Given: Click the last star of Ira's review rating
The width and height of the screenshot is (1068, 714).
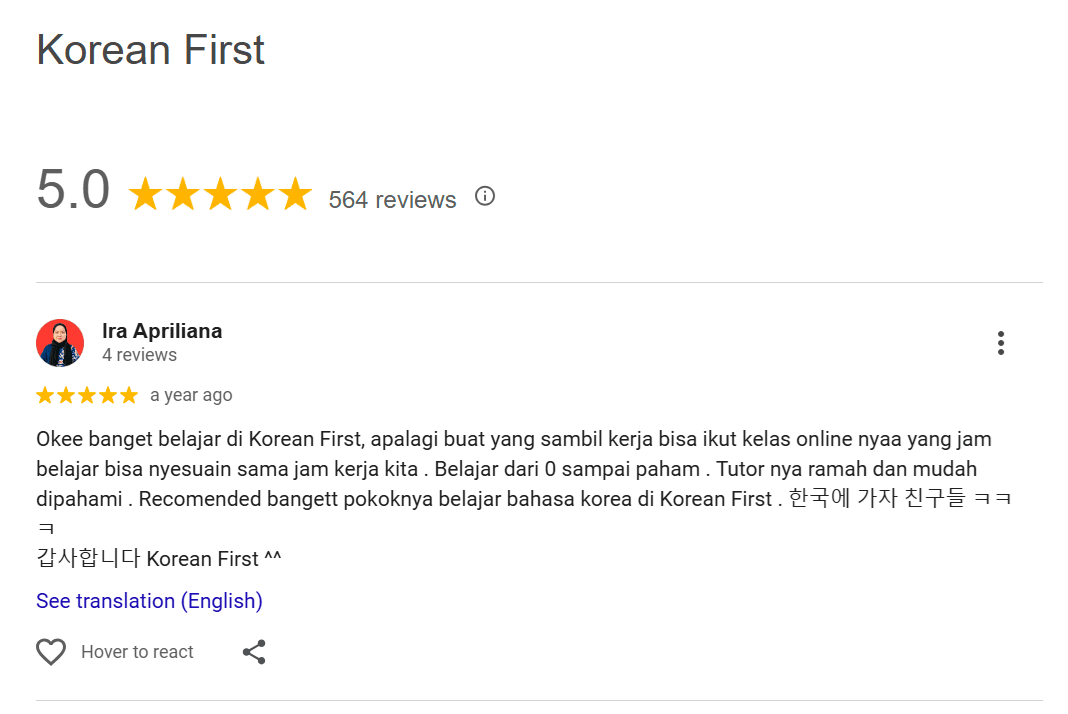Looking at the screenshot, I should [129, 395].
